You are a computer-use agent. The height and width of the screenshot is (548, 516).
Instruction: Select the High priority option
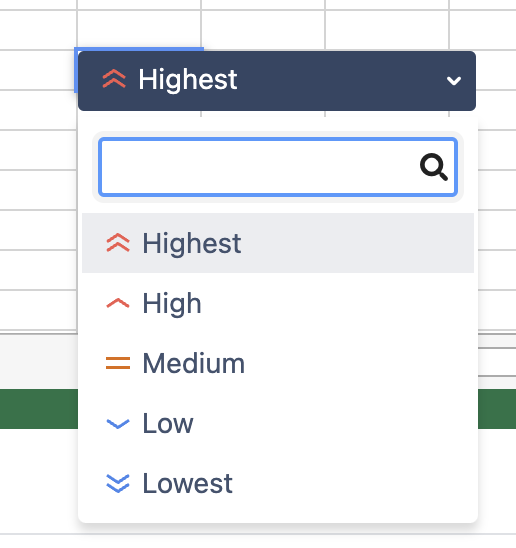(278, 303)
